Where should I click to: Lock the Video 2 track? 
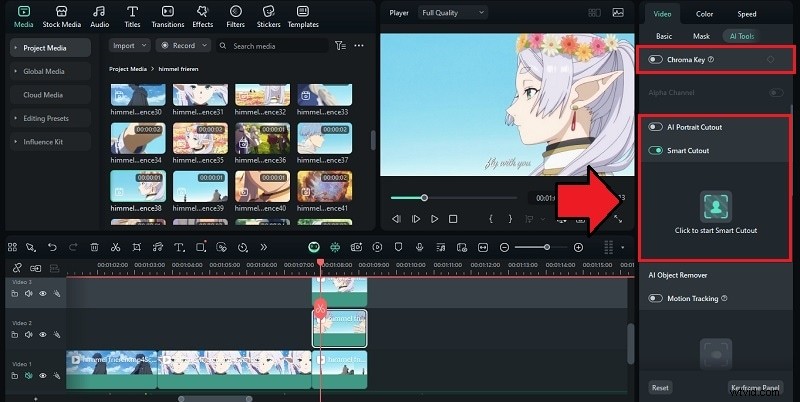click(15, 335)
